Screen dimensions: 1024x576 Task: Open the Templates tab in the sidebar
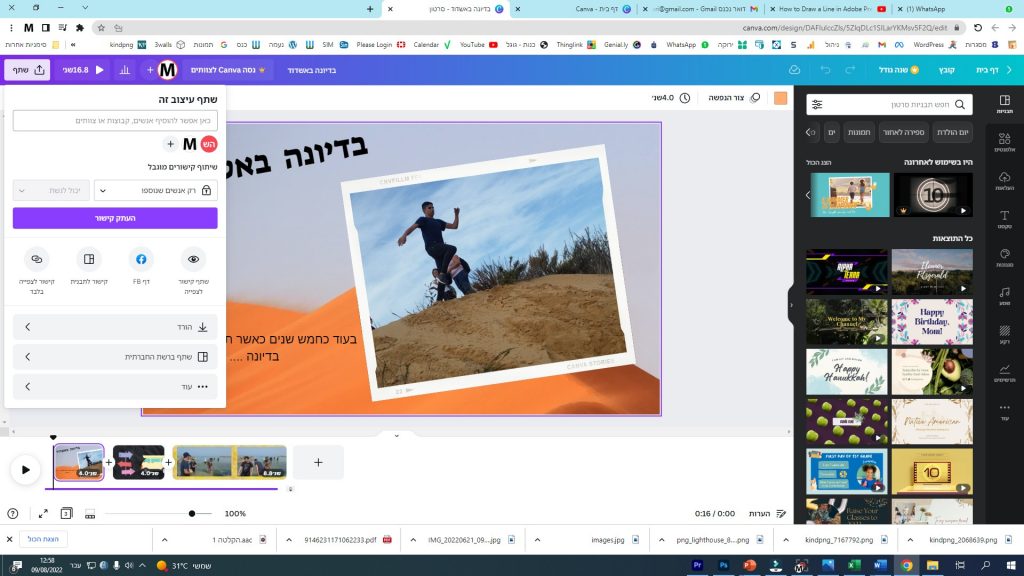pyautogui.click(x=1004, y=104)
